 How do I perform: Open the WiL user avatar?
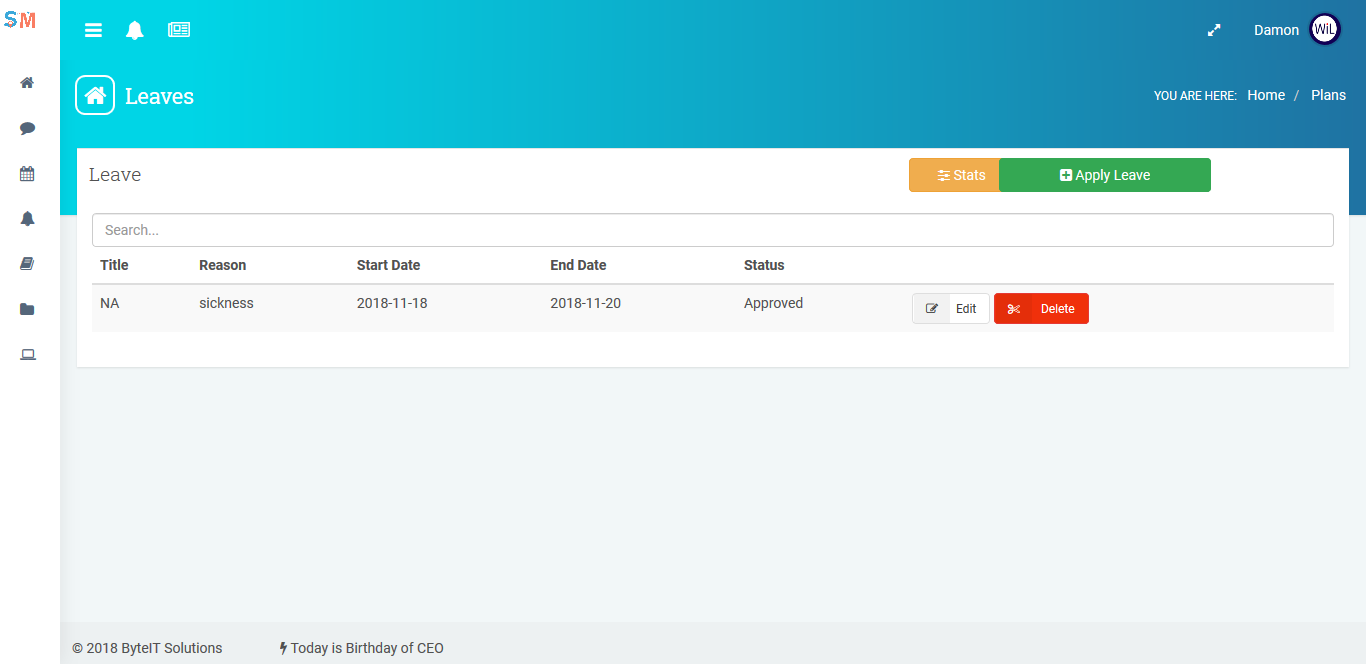[1325, 30]
